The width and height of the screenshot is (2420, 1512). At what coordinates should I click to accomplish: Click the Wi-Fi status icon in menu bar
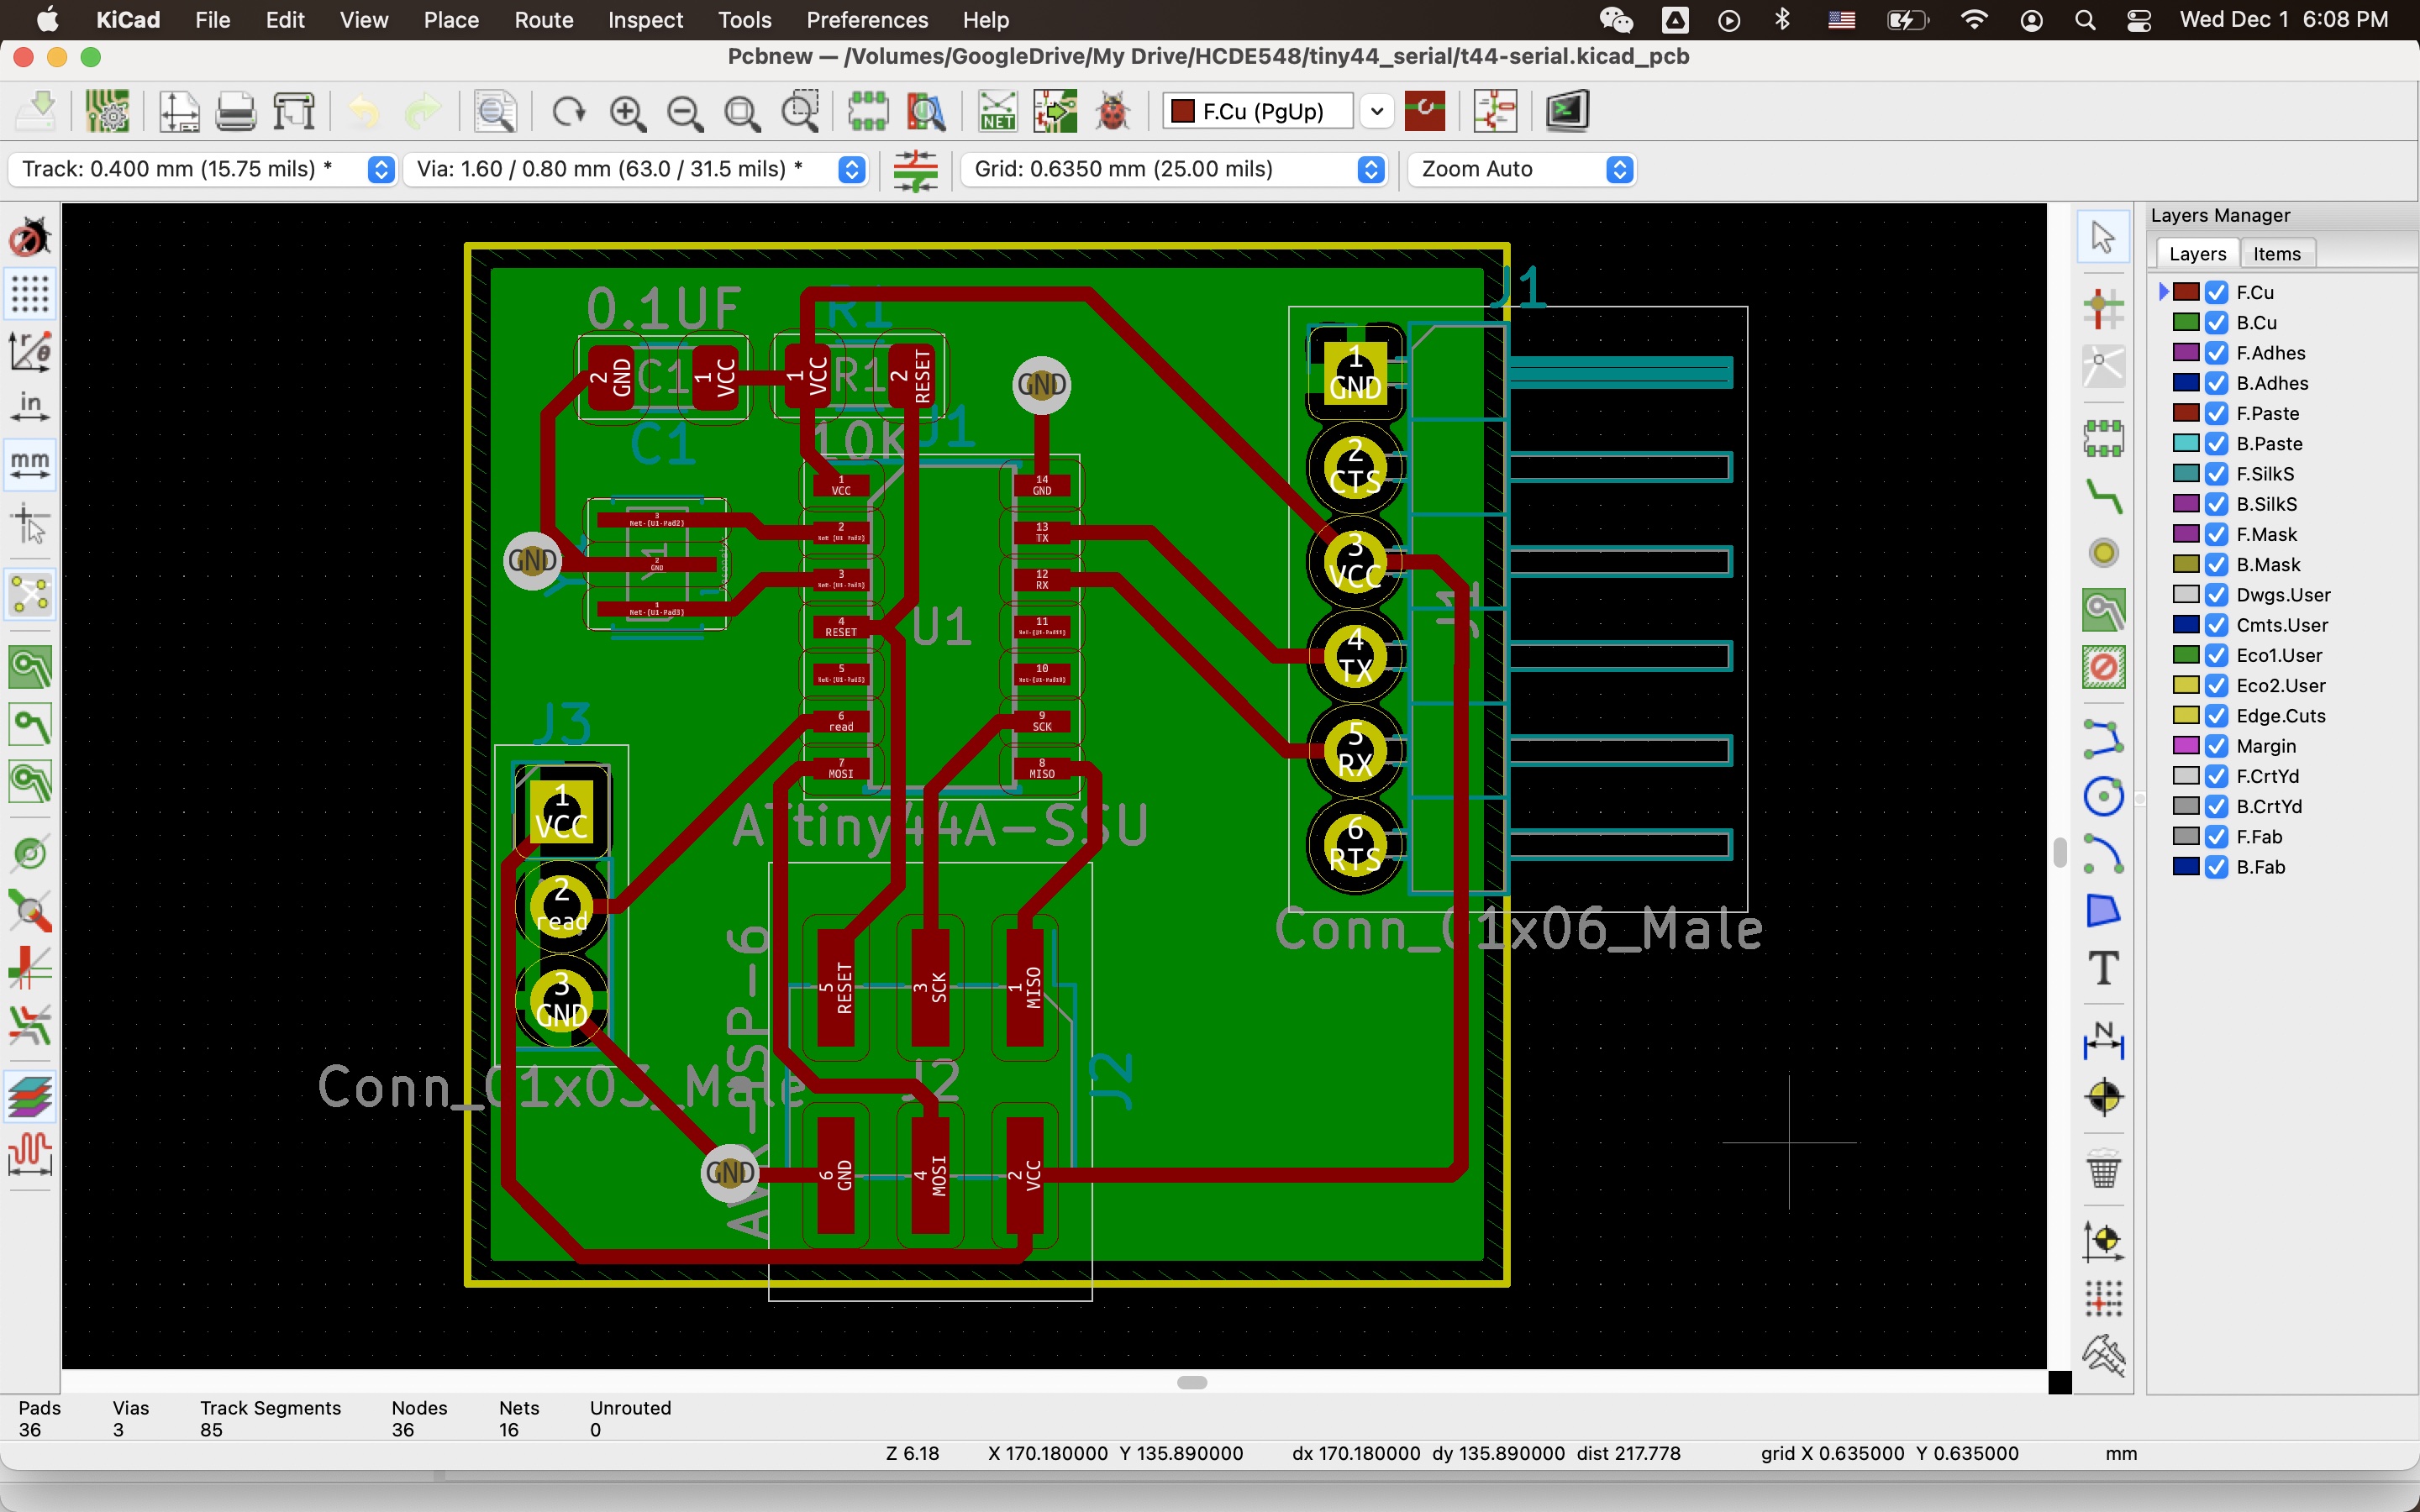tap(1974, 20)
